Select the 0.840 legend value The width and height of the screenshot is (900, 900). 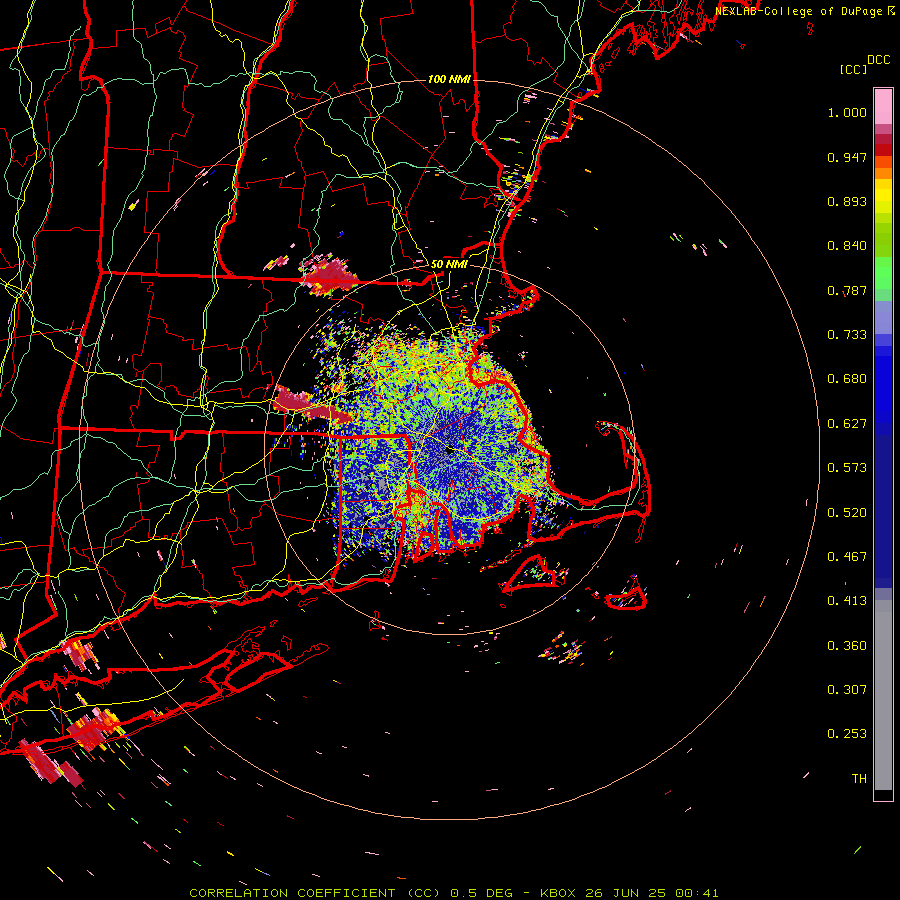847,246
